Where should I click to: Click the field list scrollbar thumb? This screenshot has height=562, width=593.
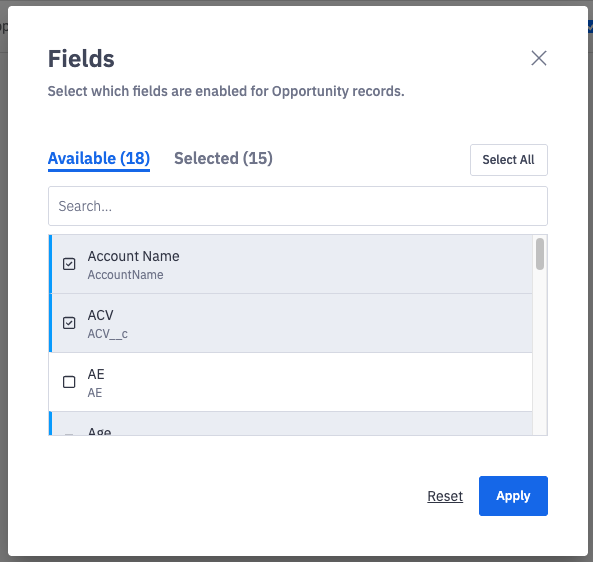pos(540,254)
